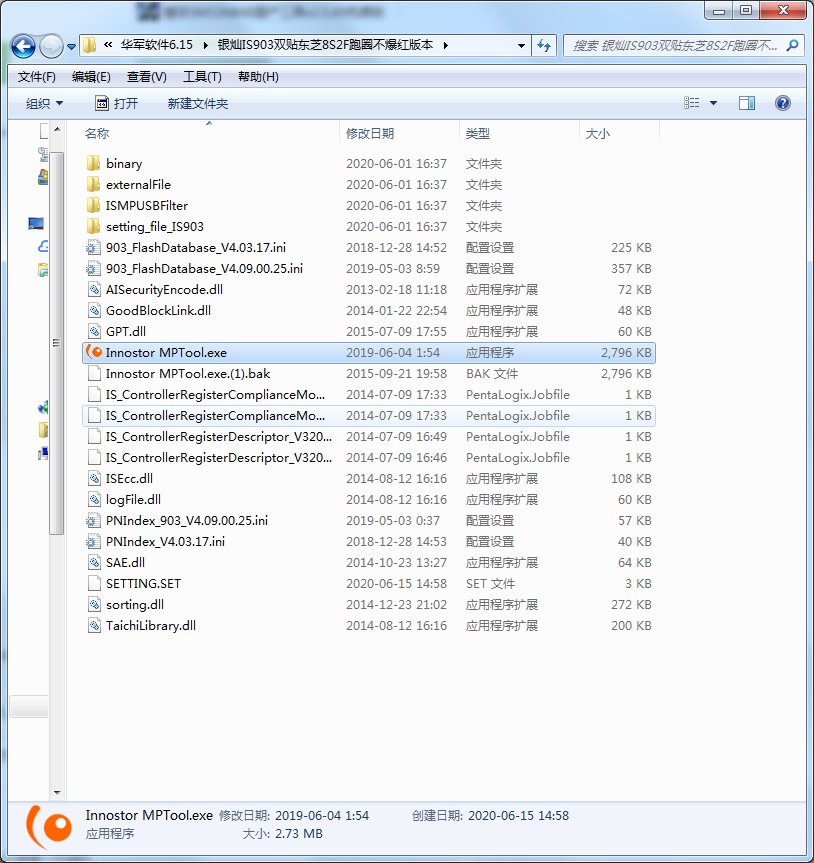The width and height of the screenshot is (814, 863).
Task: Open the 帮助(H) menu
Action: pyautogui.click(x=258, y=77)
